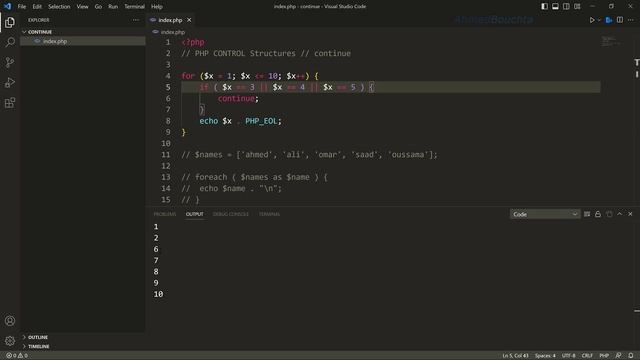Click PHP language mode in status bar
The width and height of the screenshot is (640, 360).
604,356
